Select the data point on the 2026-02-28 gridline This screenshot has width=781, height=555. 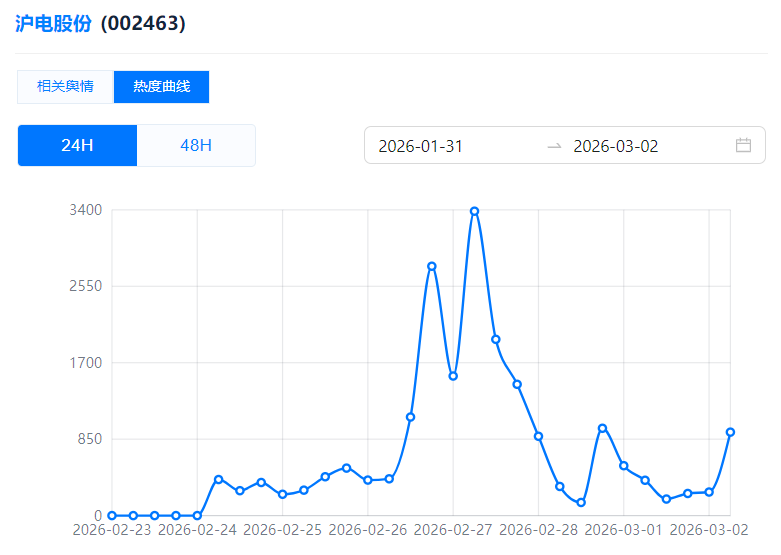(538, 436)
